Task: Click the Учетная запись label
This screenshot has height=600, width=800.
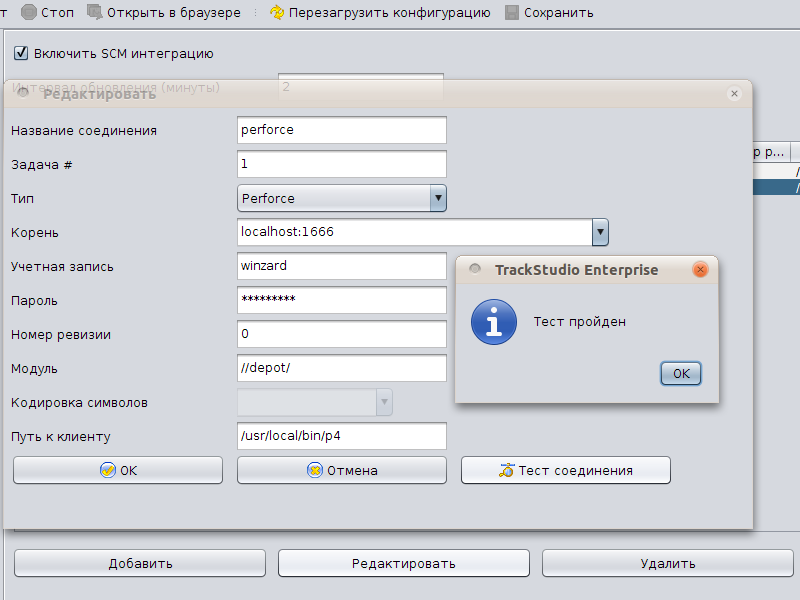Action: (62, 267)
